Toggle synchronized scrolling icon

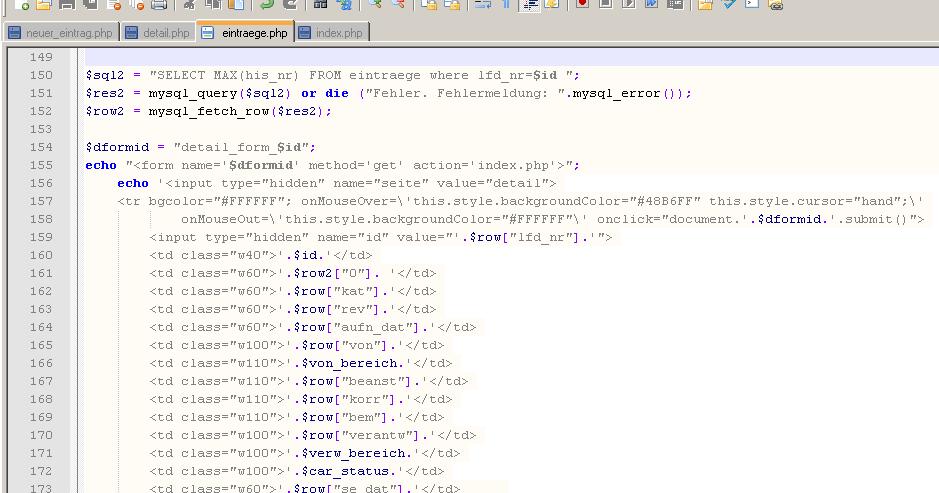pos(428,5)
